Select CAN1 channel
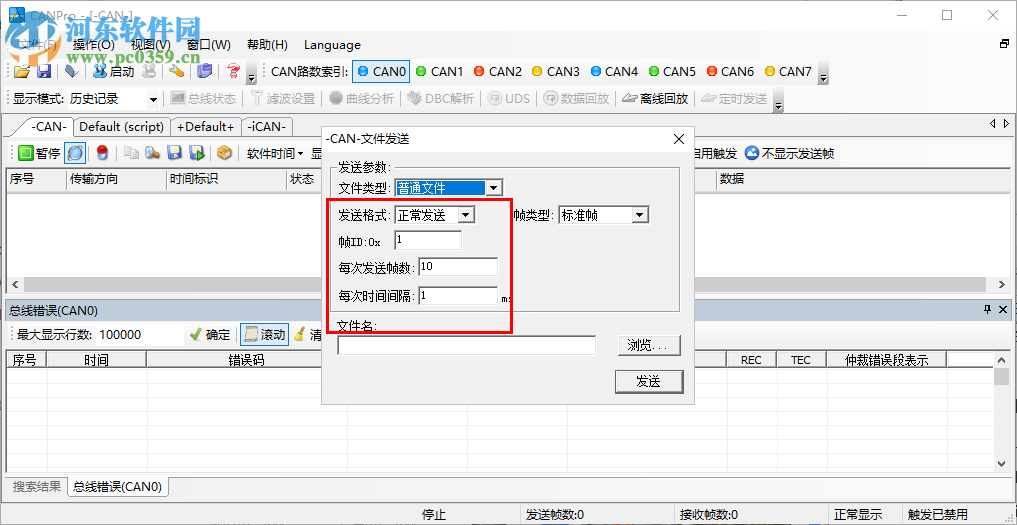Image resolution: width=1017 pixels, height=525 pixels. coord(439,71)
